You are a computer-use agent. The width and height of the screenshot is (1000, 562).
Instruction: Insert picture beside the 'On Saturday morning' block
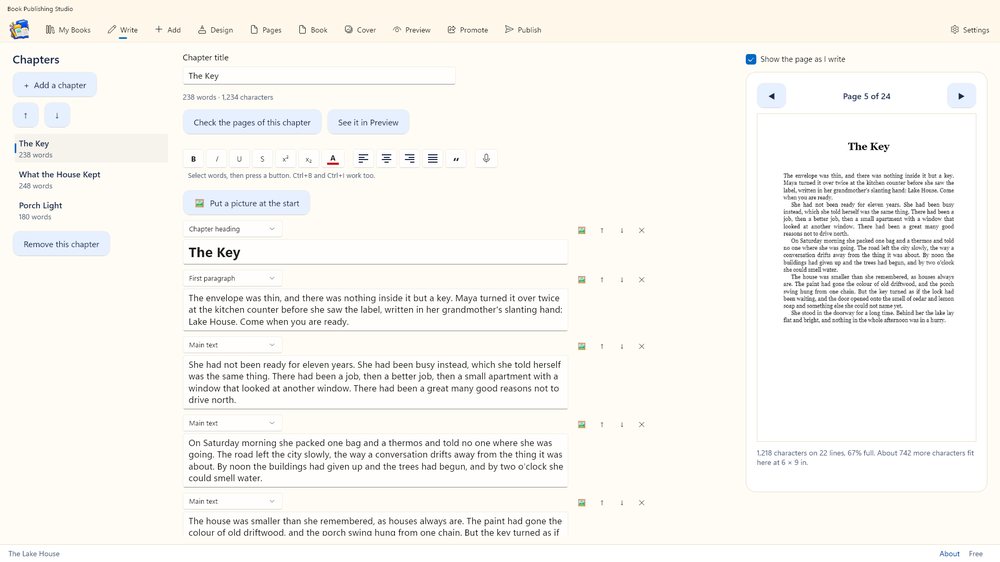coord(582,424)
